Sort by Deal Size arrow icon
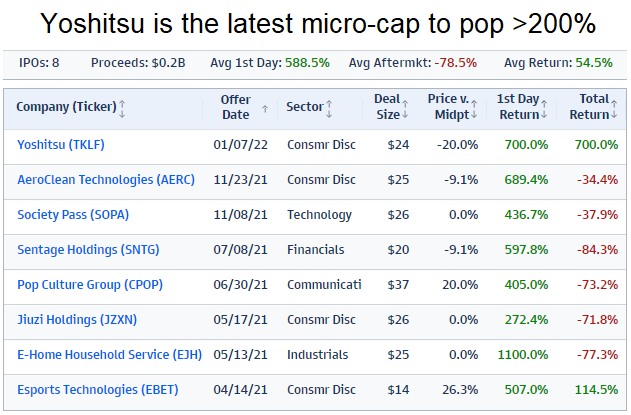This screenshot has height=415, width=631. click(x=405, y=107)
